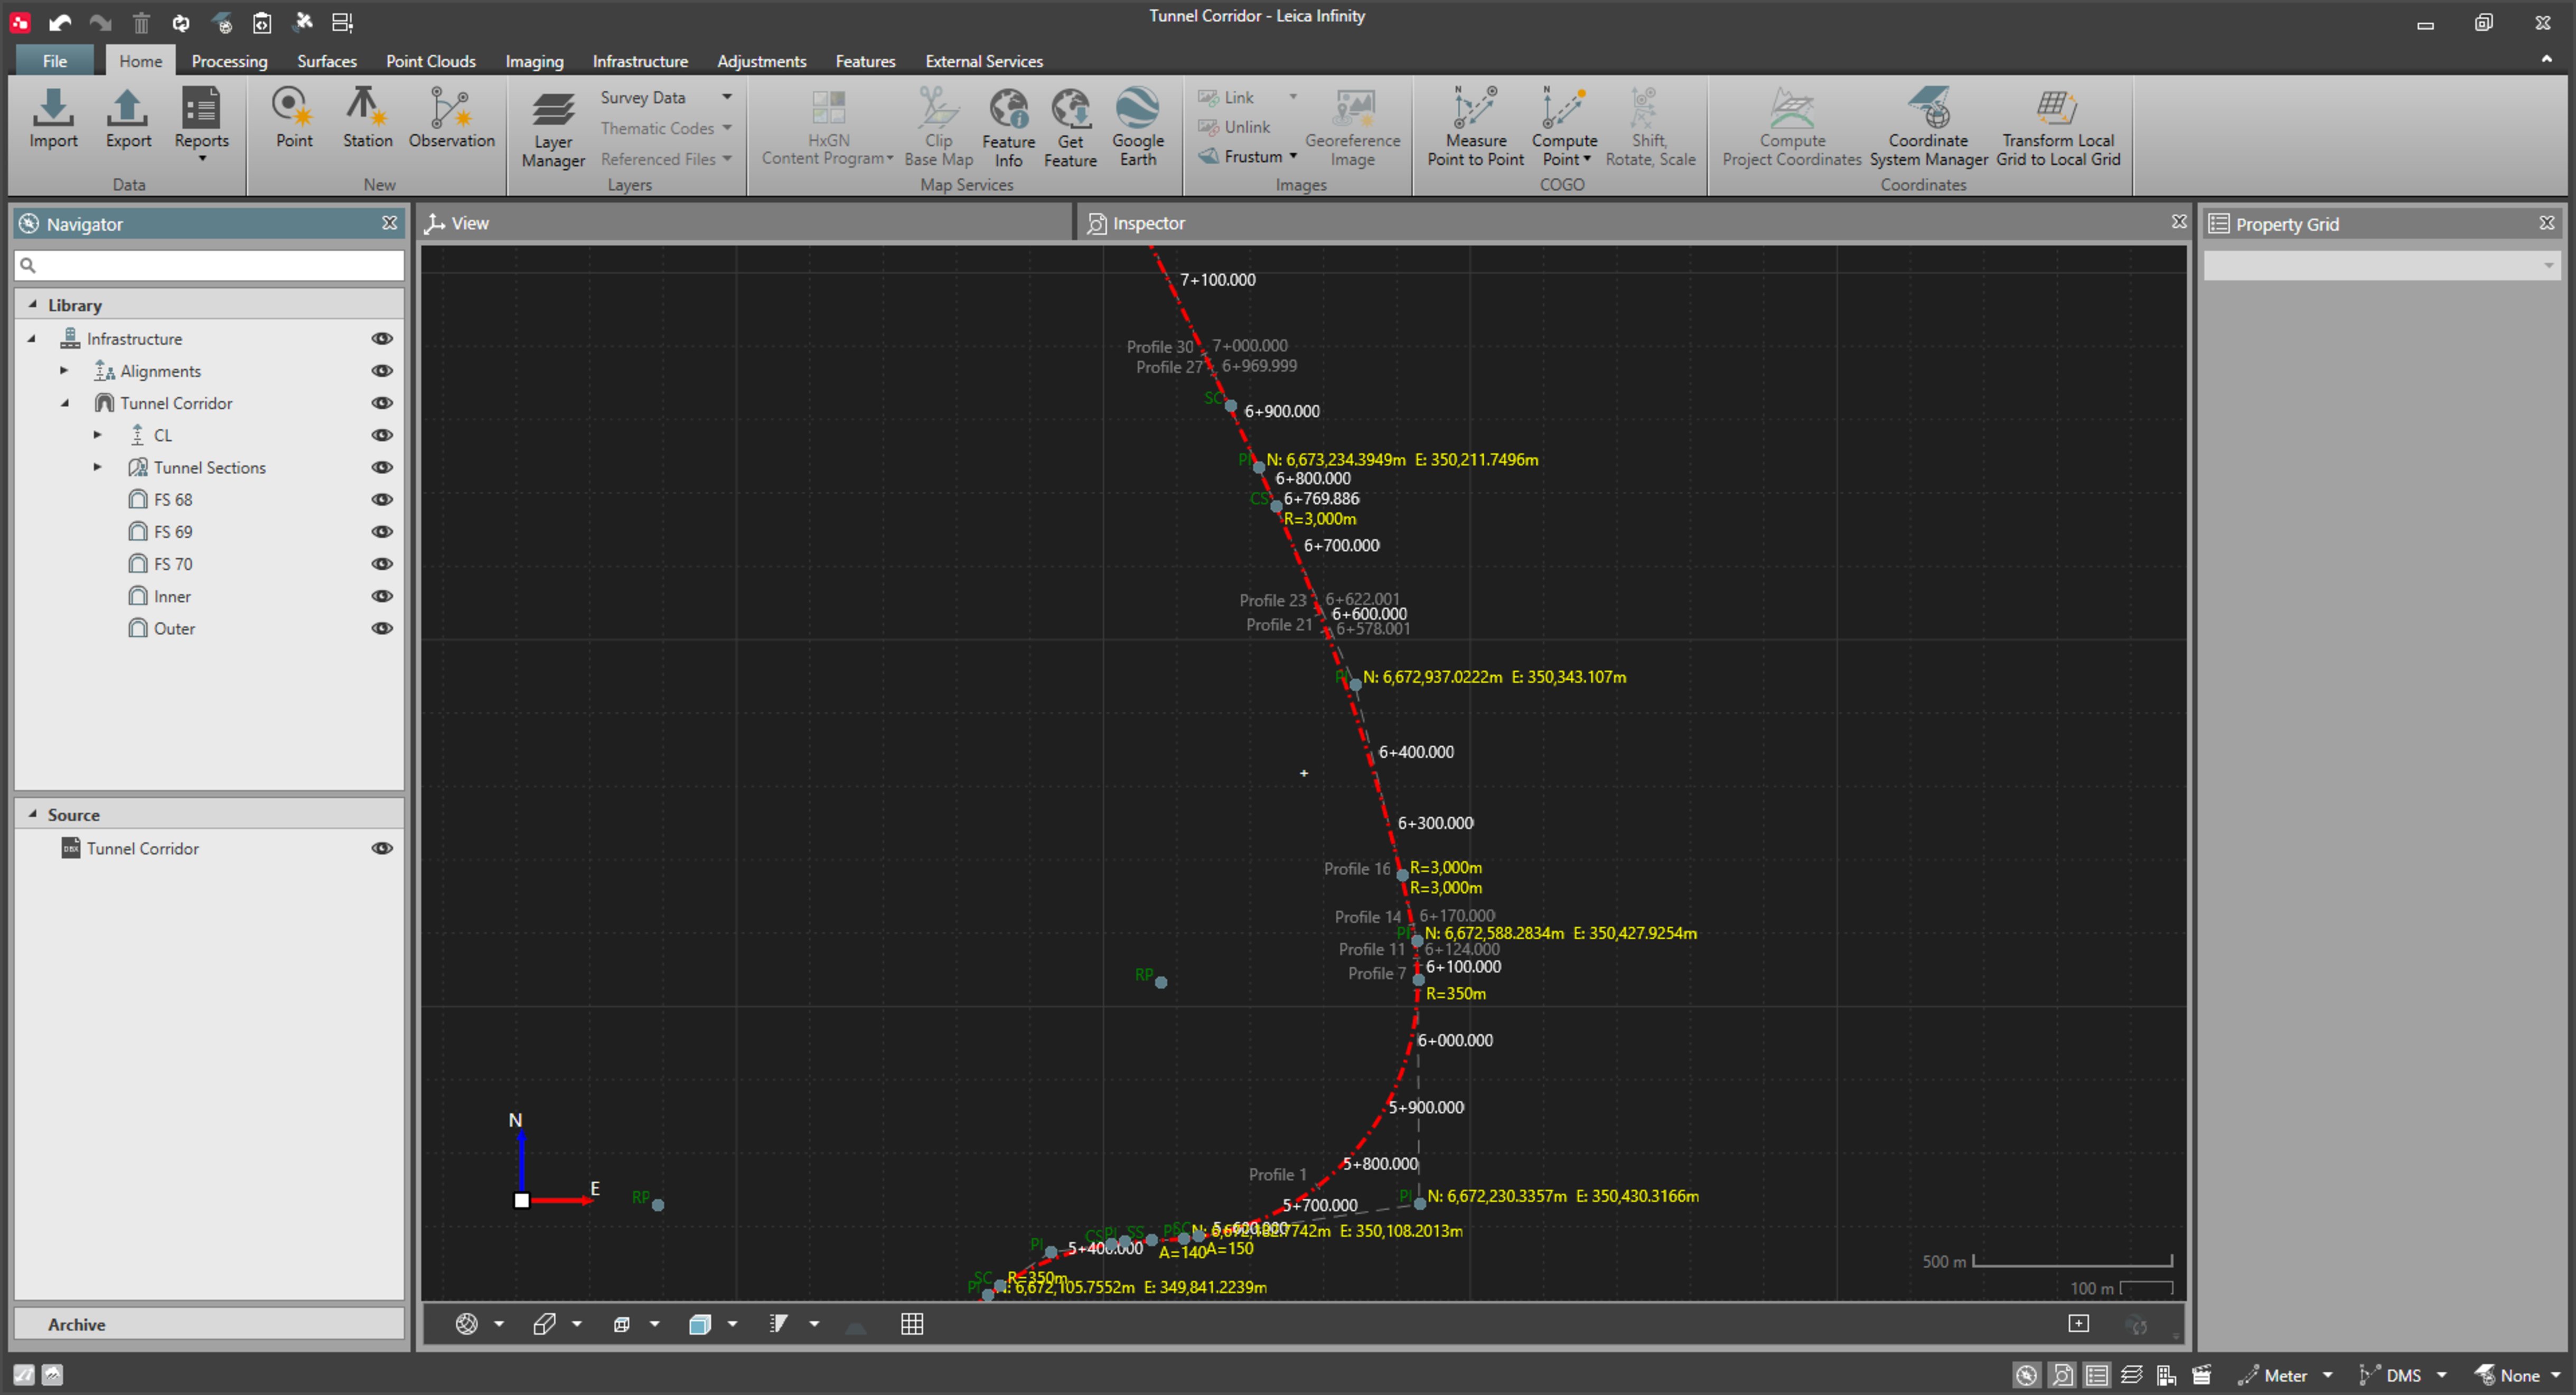Collapse the Library section
The height and width of the screenshot is (1395, 2576).
tap(33, 304)
